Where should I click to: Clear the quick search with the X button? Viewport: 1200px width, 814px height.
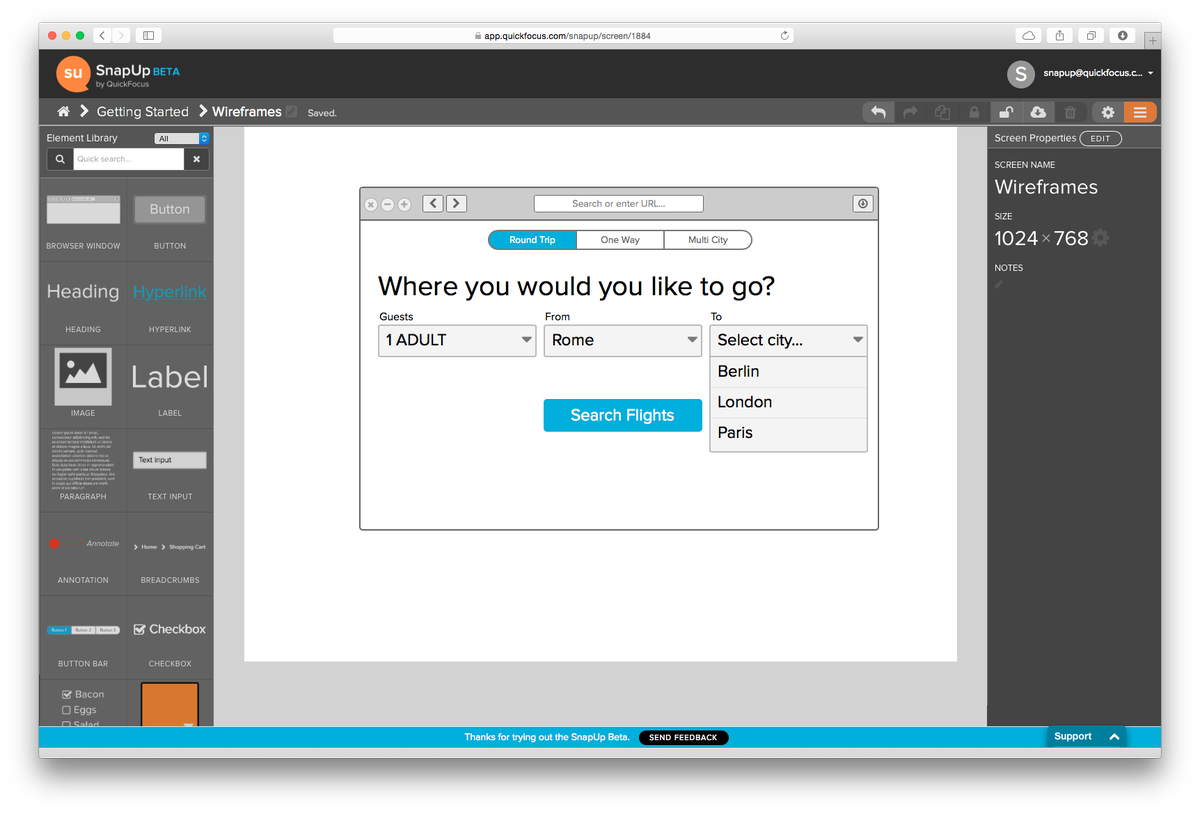click(x=197, y=159)
